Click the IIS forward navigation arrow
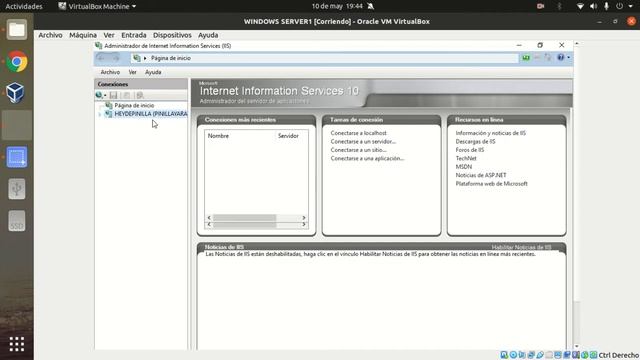Viewport: 640px width, 360px height. pos(116,58)
